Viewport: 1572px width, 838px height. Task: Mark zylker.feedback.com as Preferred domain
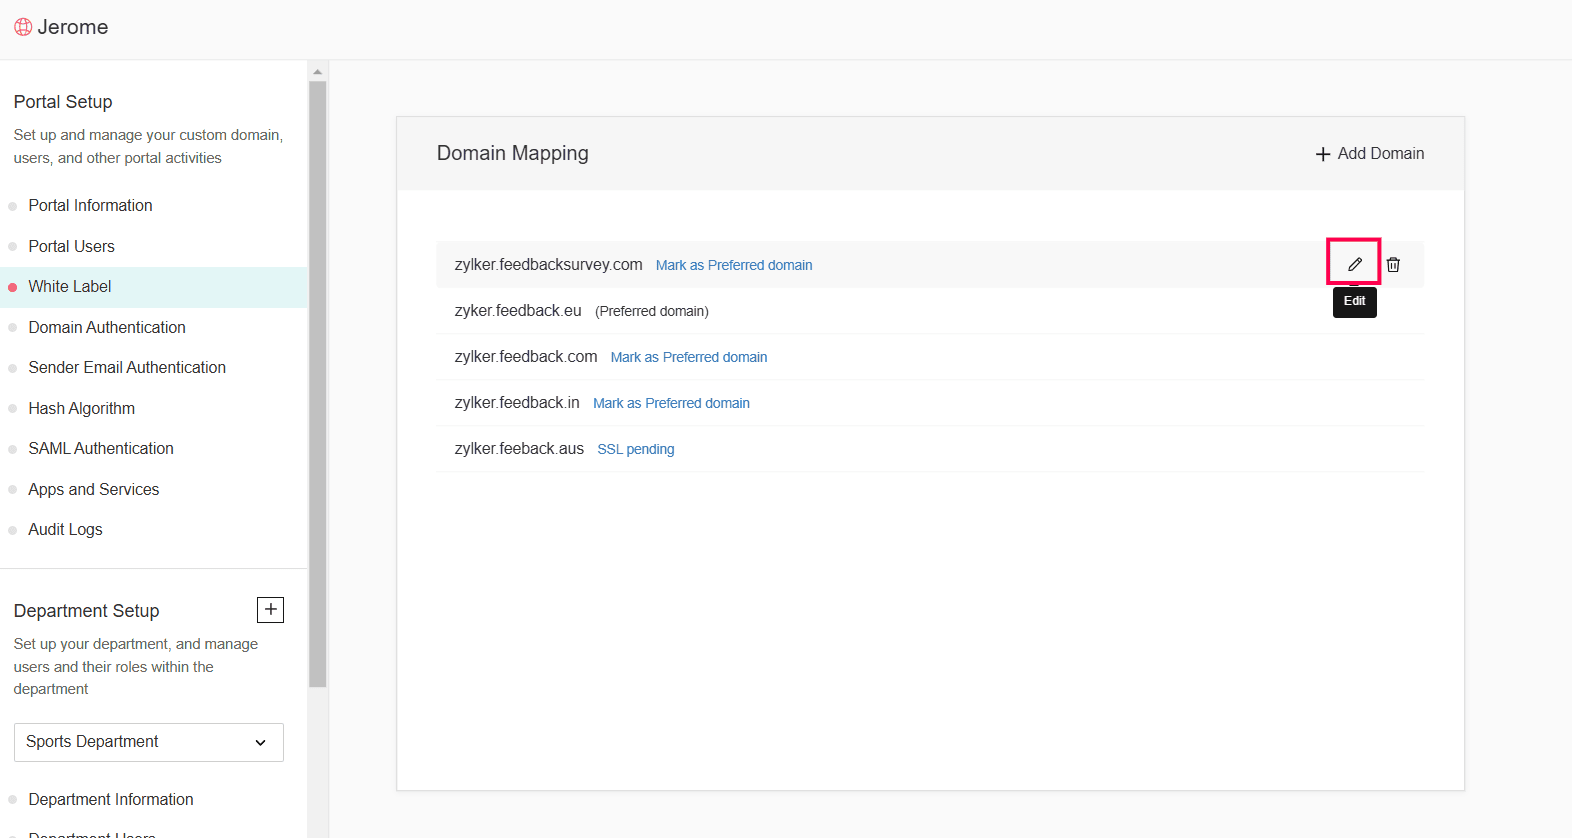(688, 357)
